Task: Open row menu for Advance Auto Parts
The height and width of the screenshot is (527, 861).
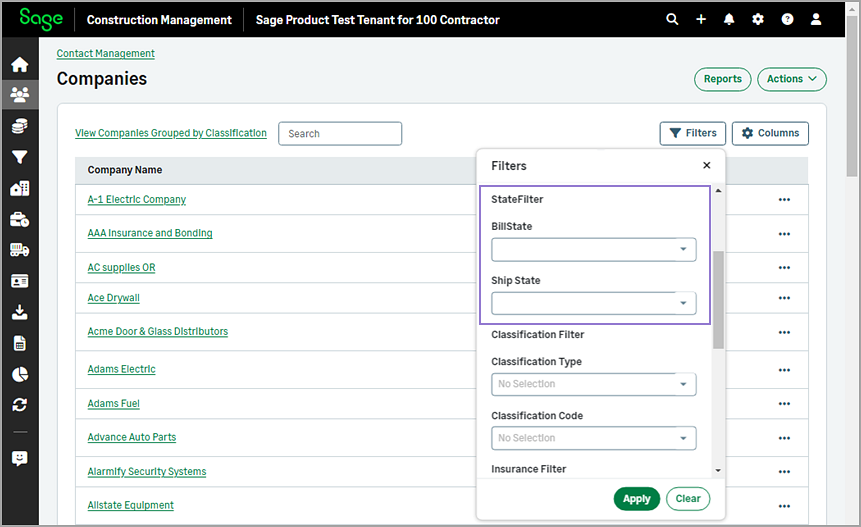Action: 784,438
